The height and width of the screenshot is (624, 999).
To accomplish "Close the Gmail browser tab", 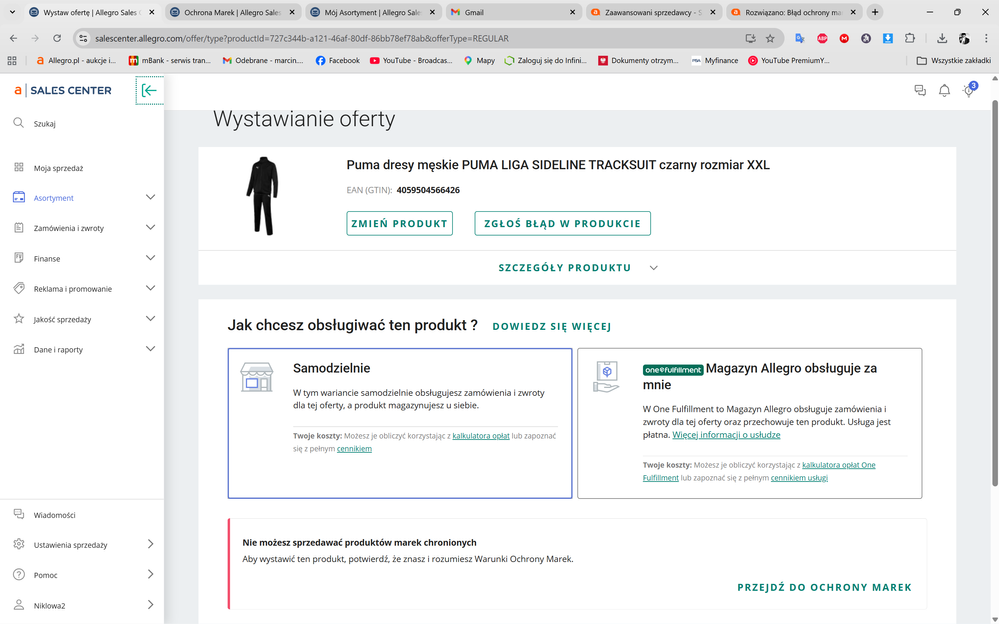I will (572, 12).
